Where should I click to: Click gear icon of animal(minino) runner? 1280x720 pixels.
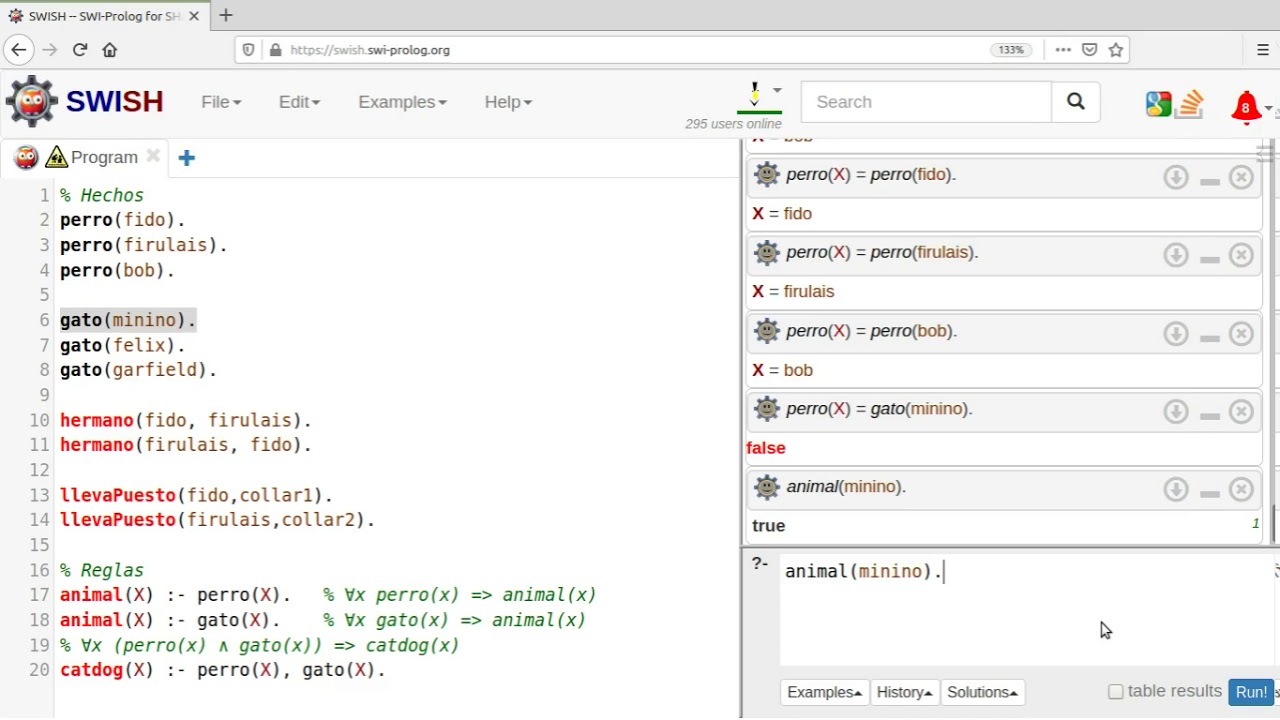767,487
